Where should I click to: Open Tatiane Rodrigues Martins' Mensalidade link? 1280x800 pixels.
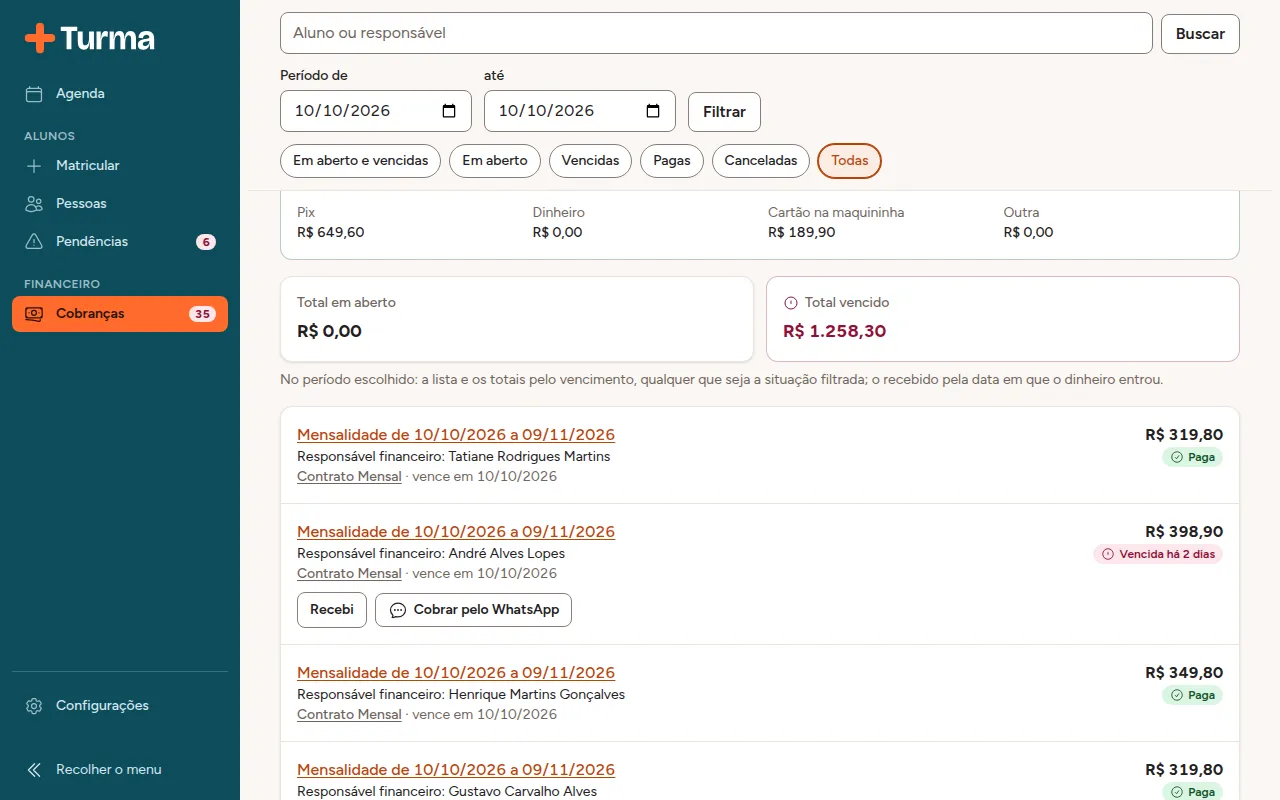pos(456,435)
